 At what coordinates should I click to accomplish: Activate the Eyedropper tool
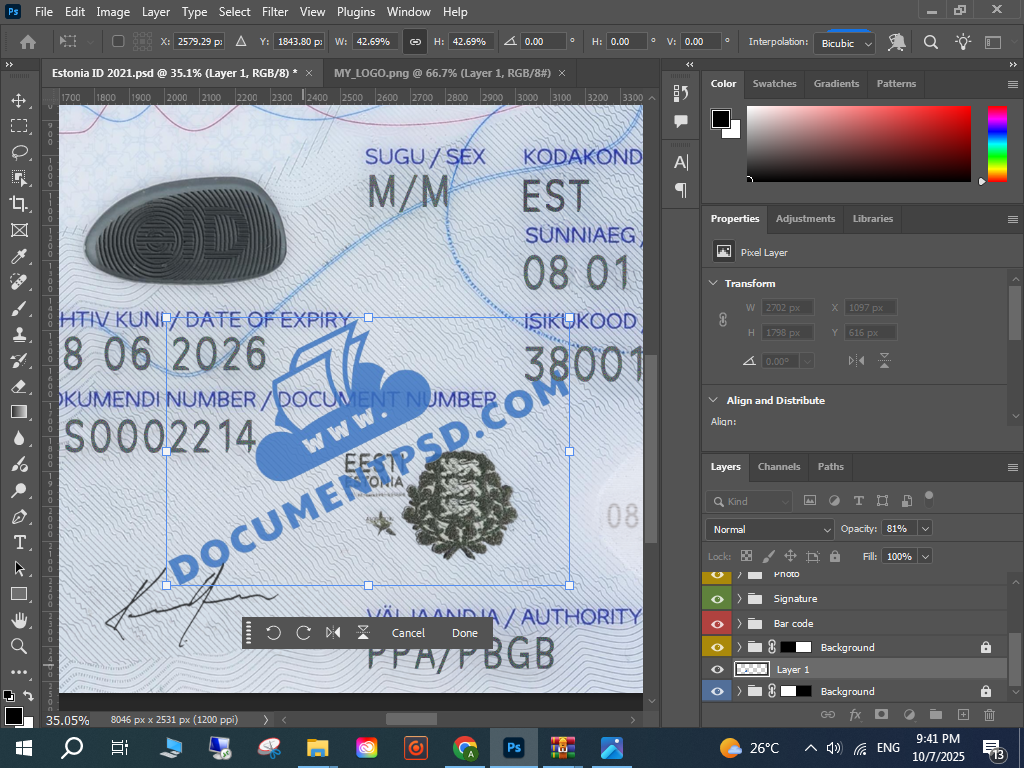tap(19, 256)
